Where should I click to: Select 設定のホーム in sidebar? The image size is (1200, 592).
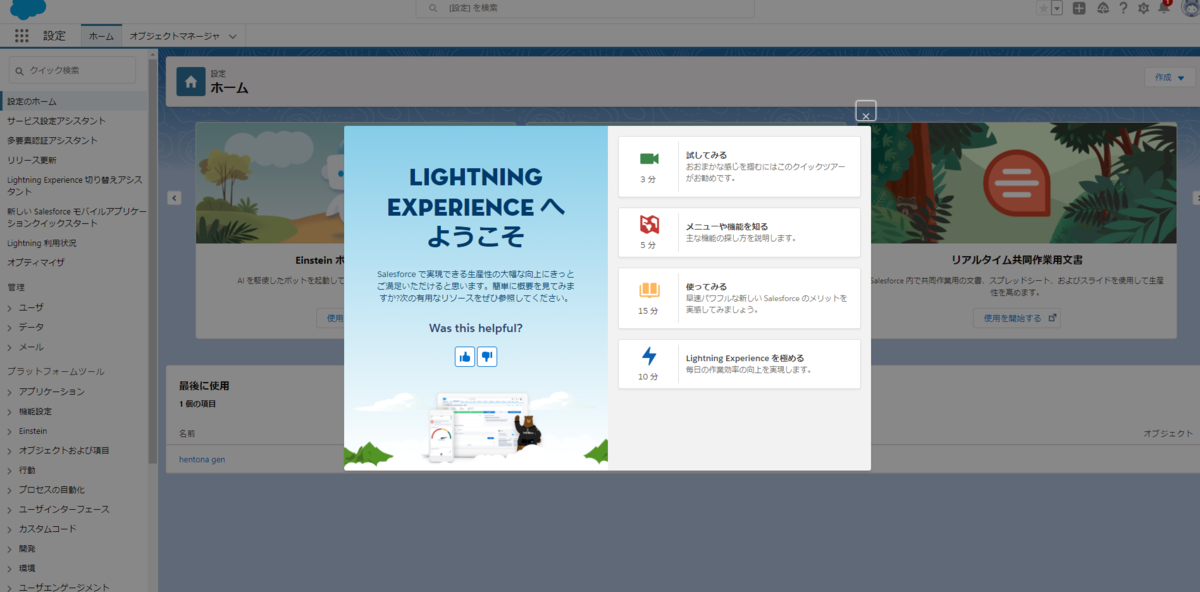pyautogui.click(x=74, y=101)
